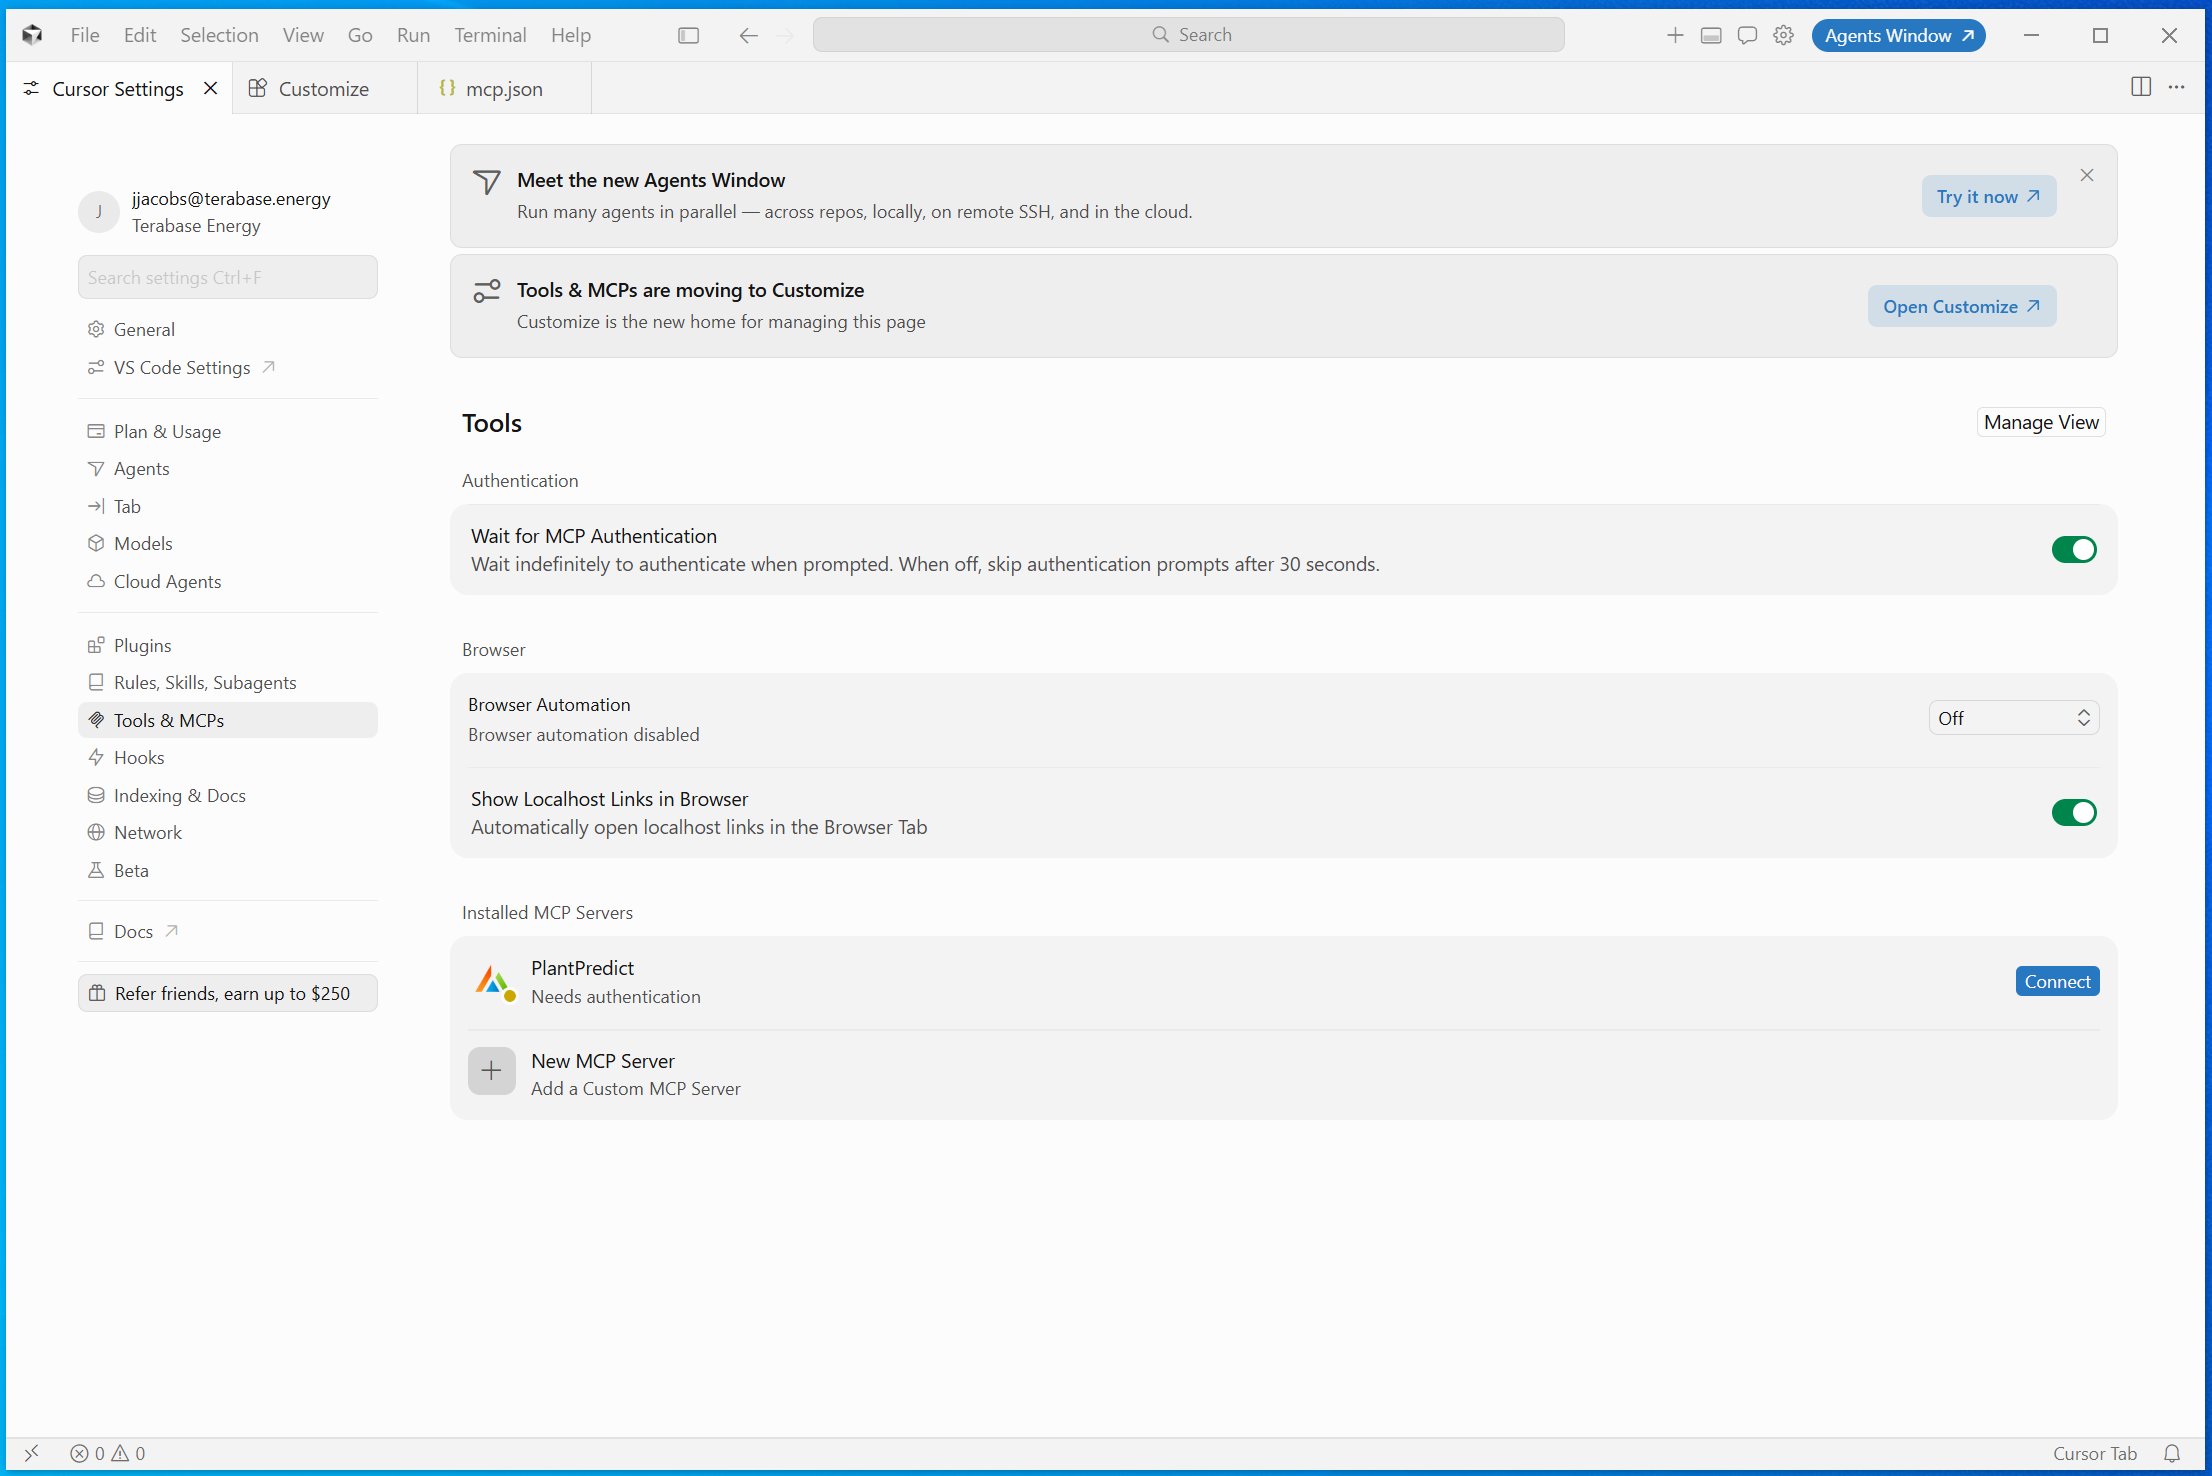The width and height of the screenshot is (2212, 1476).
Task: Open the Browser Automation Off dropdown
Action: 2013,718
